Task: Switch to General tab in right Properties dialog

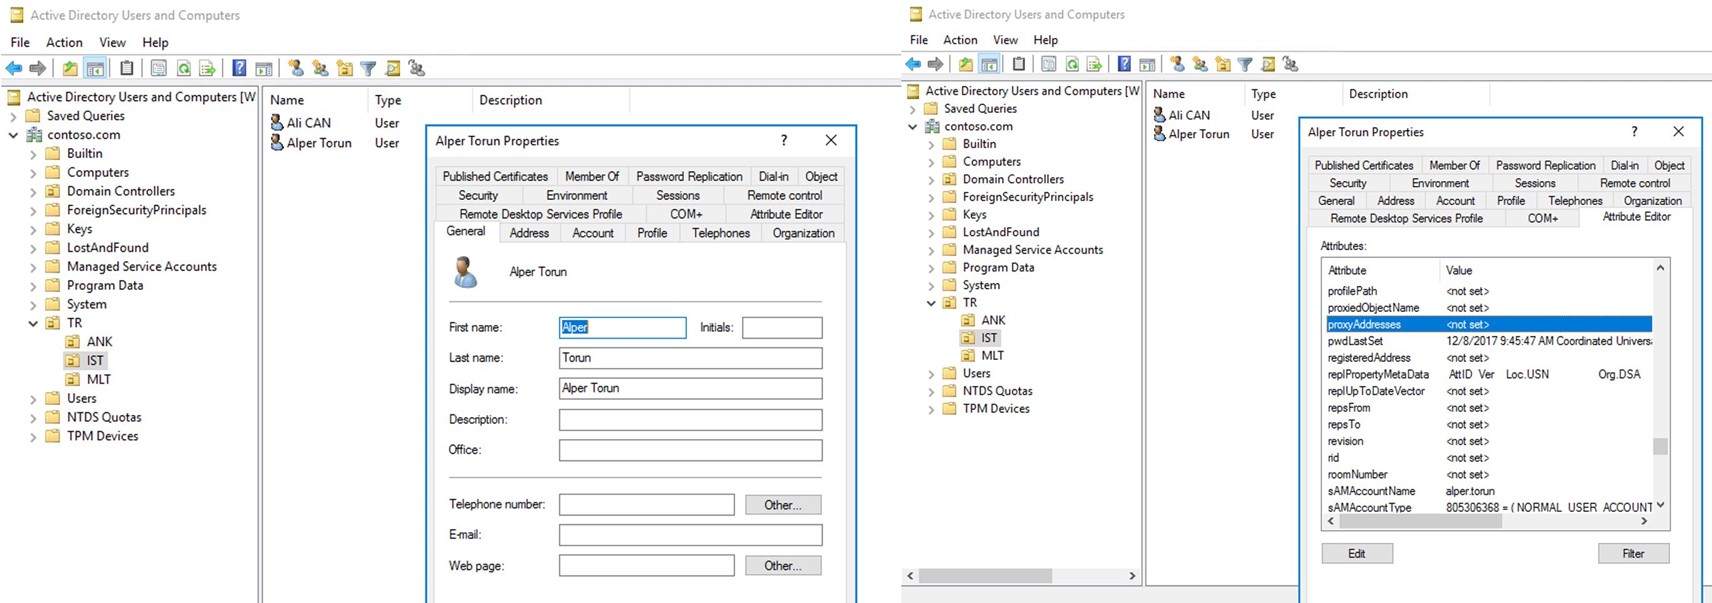Action: [x=1336, y=201]
